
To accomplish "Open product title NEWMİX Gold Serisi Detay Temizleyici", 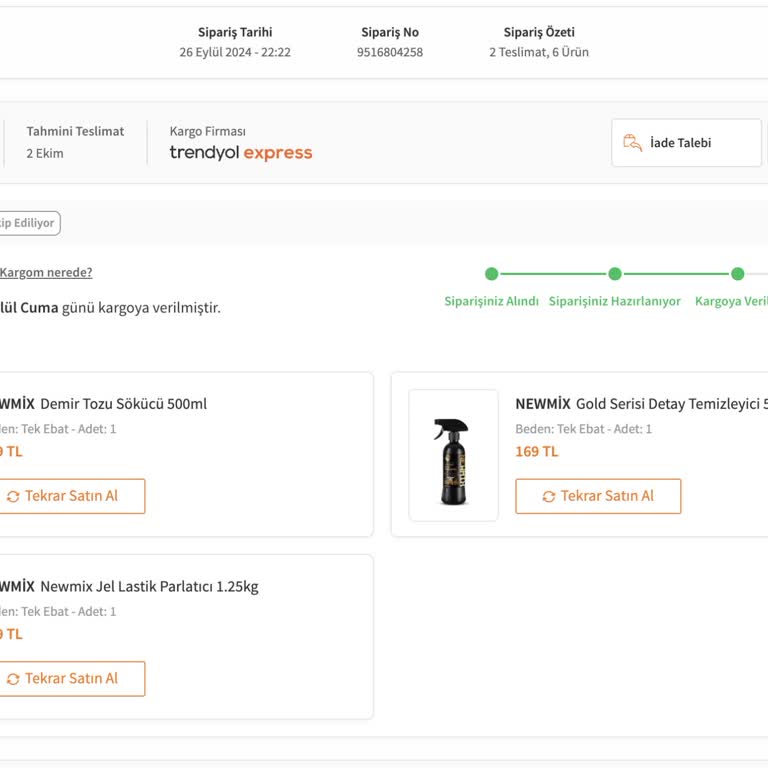I will click(x=641, y=404).
